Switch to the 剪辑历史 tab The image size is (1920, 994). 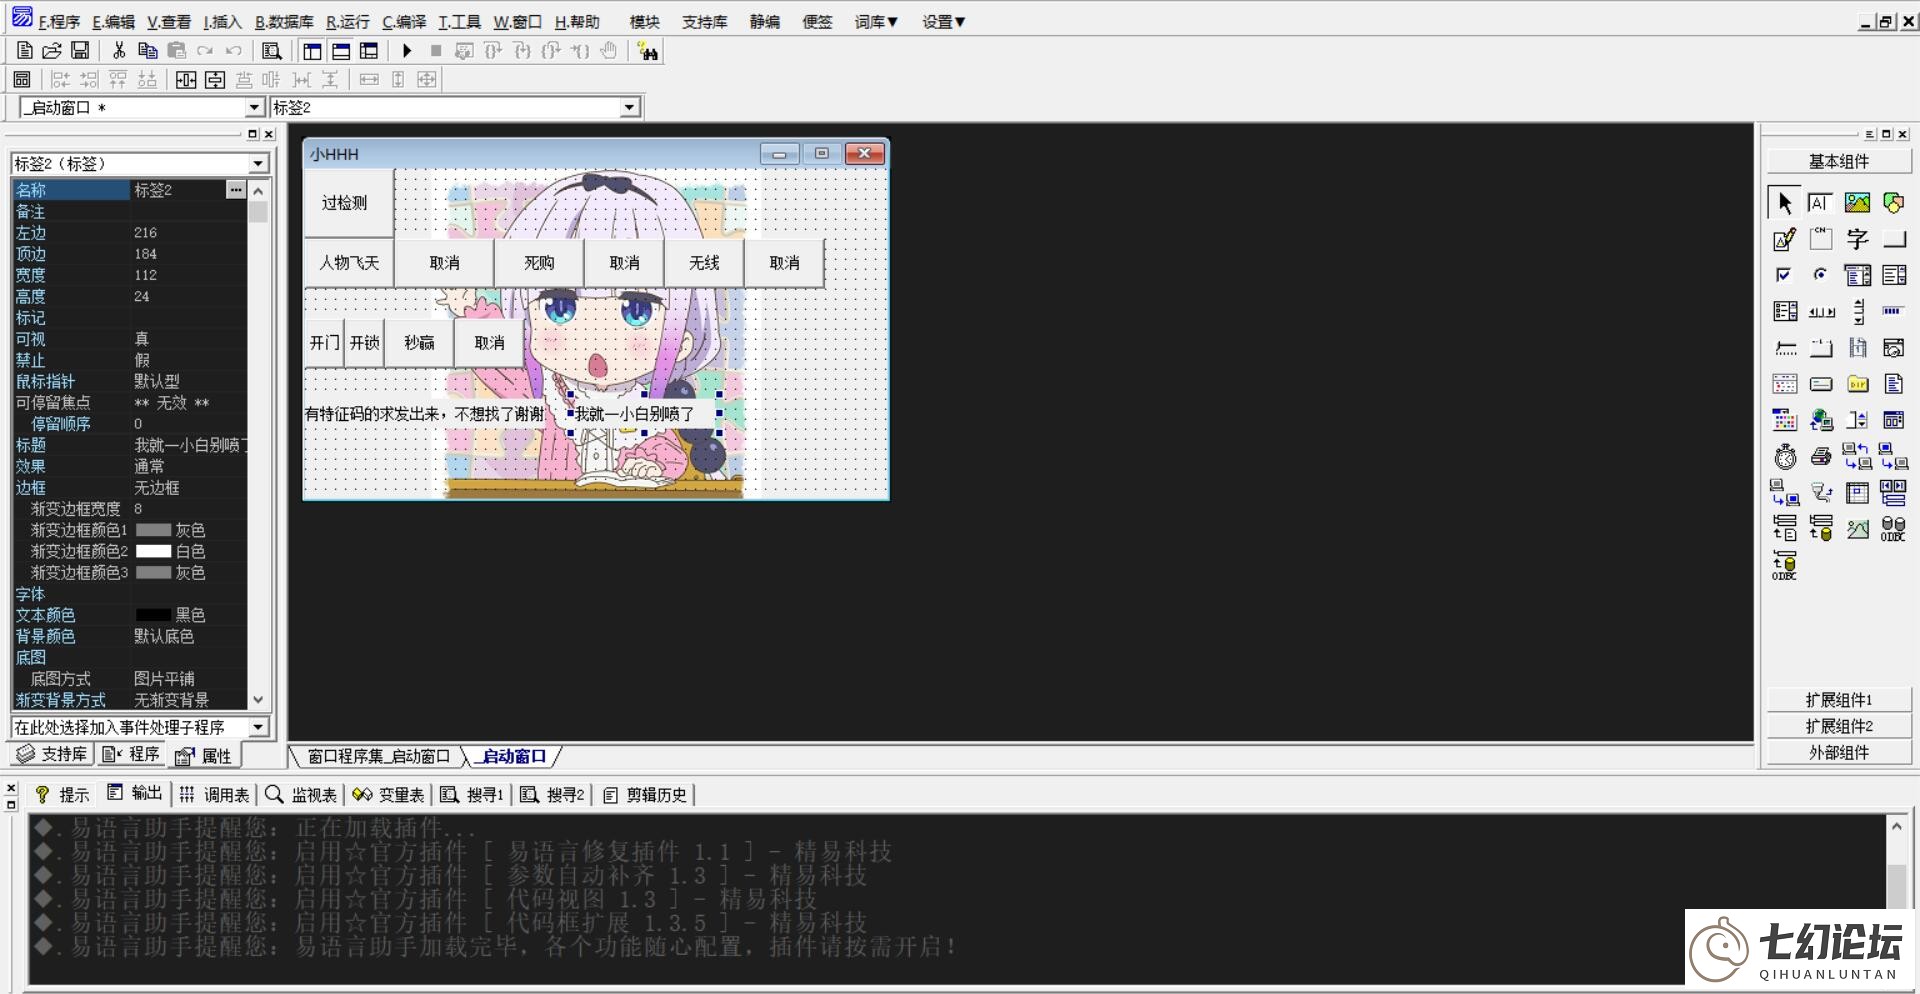click(645, 794)
